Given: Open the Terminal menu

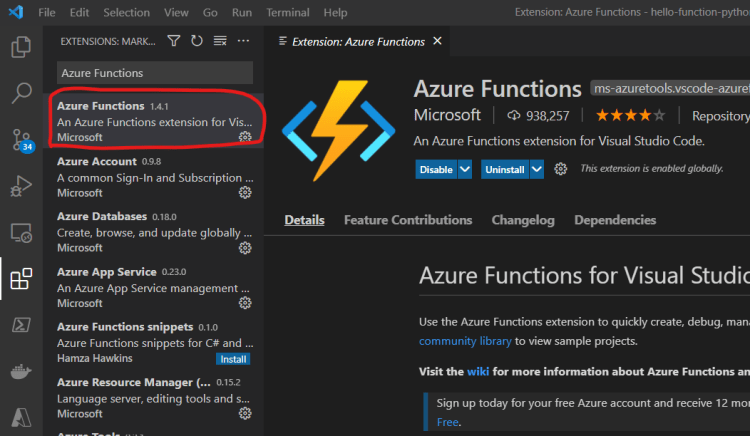Looking at the screenshot, I should click(x=288, y=12).
